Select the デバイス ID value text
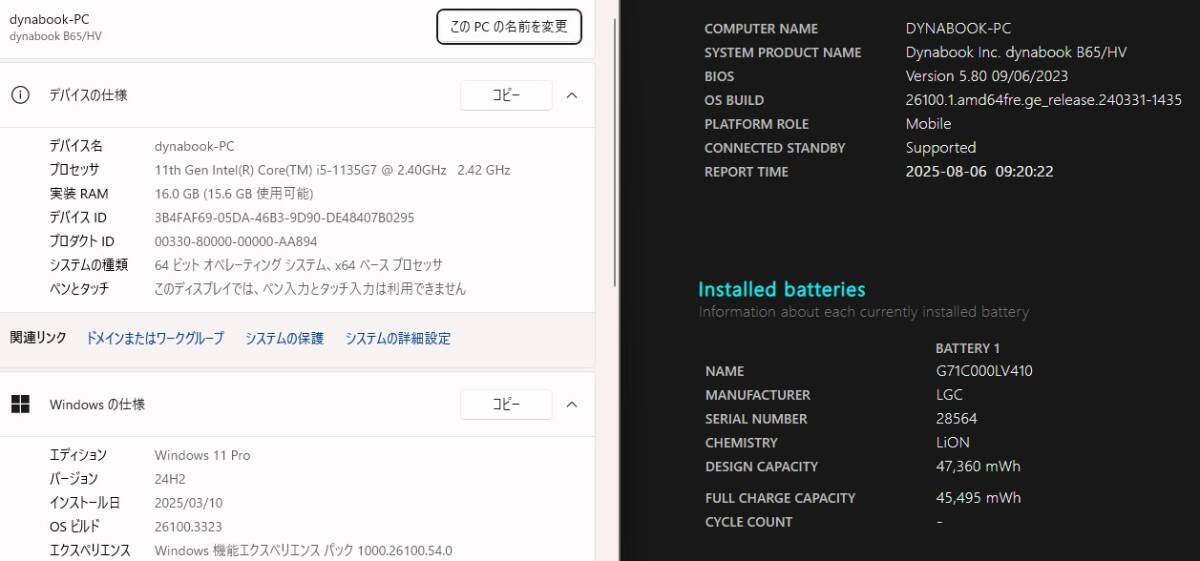 coord(284,217)
